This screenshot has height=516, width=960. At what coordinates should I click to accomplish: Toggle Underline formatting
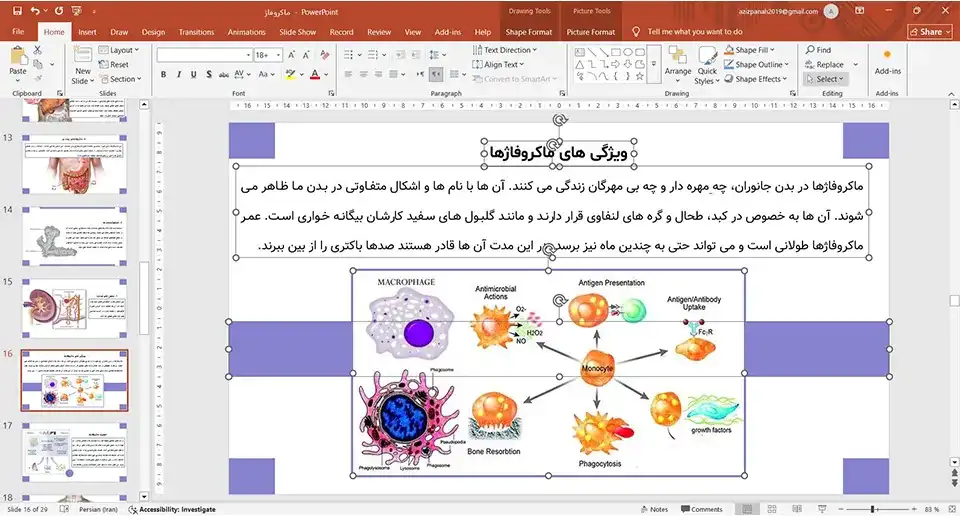(x=193, y=74)
